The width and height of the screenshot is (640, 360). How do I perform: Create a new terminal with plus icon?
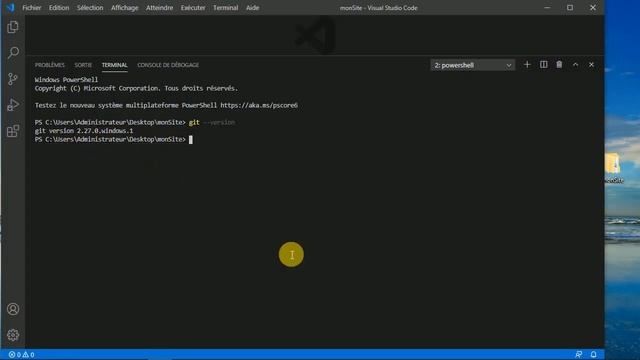pyautogui.click(x=527, y=64)
